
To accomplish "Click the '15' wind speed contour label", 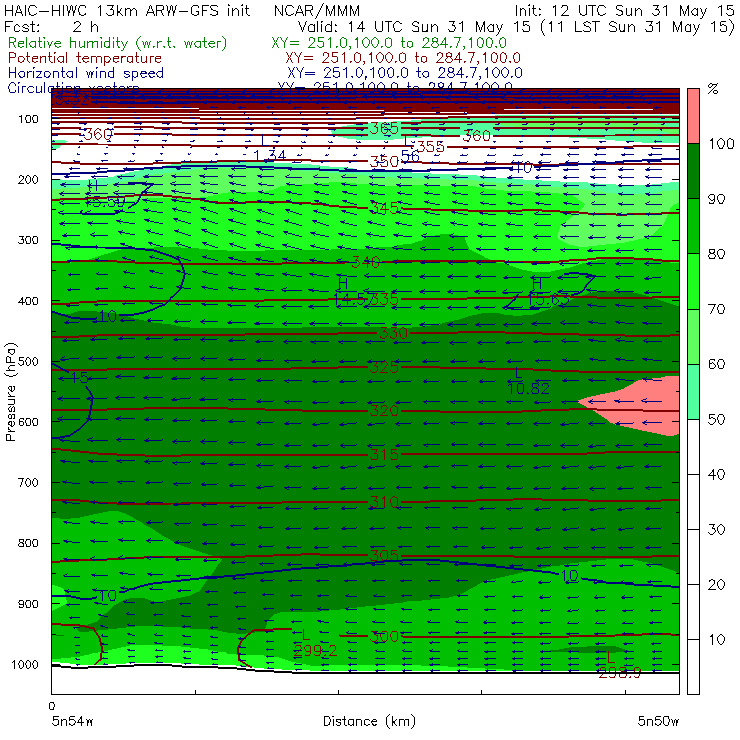I will tap(79, 378).
